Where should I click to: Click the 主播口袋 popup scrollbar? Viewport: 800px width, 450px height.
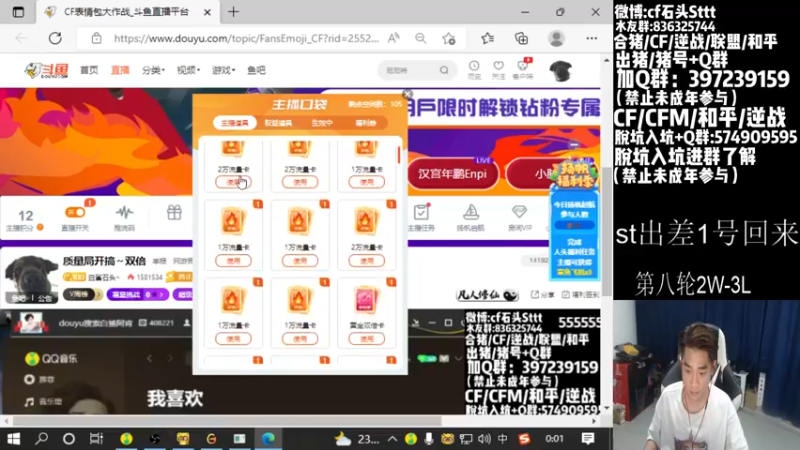pos(398,155)
